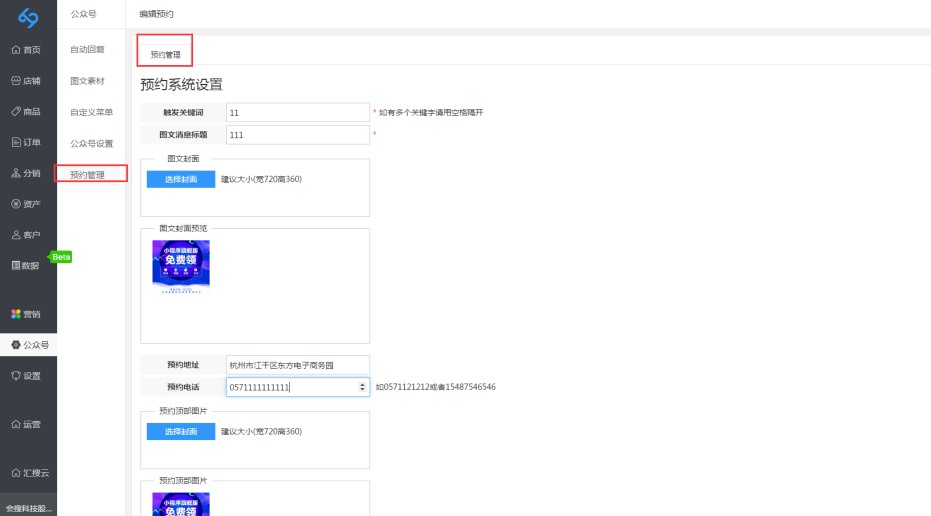This screenshot has width=931, height=516.
Task: Go to 自定义菜单 custom menu page
Action: point(91,112)
